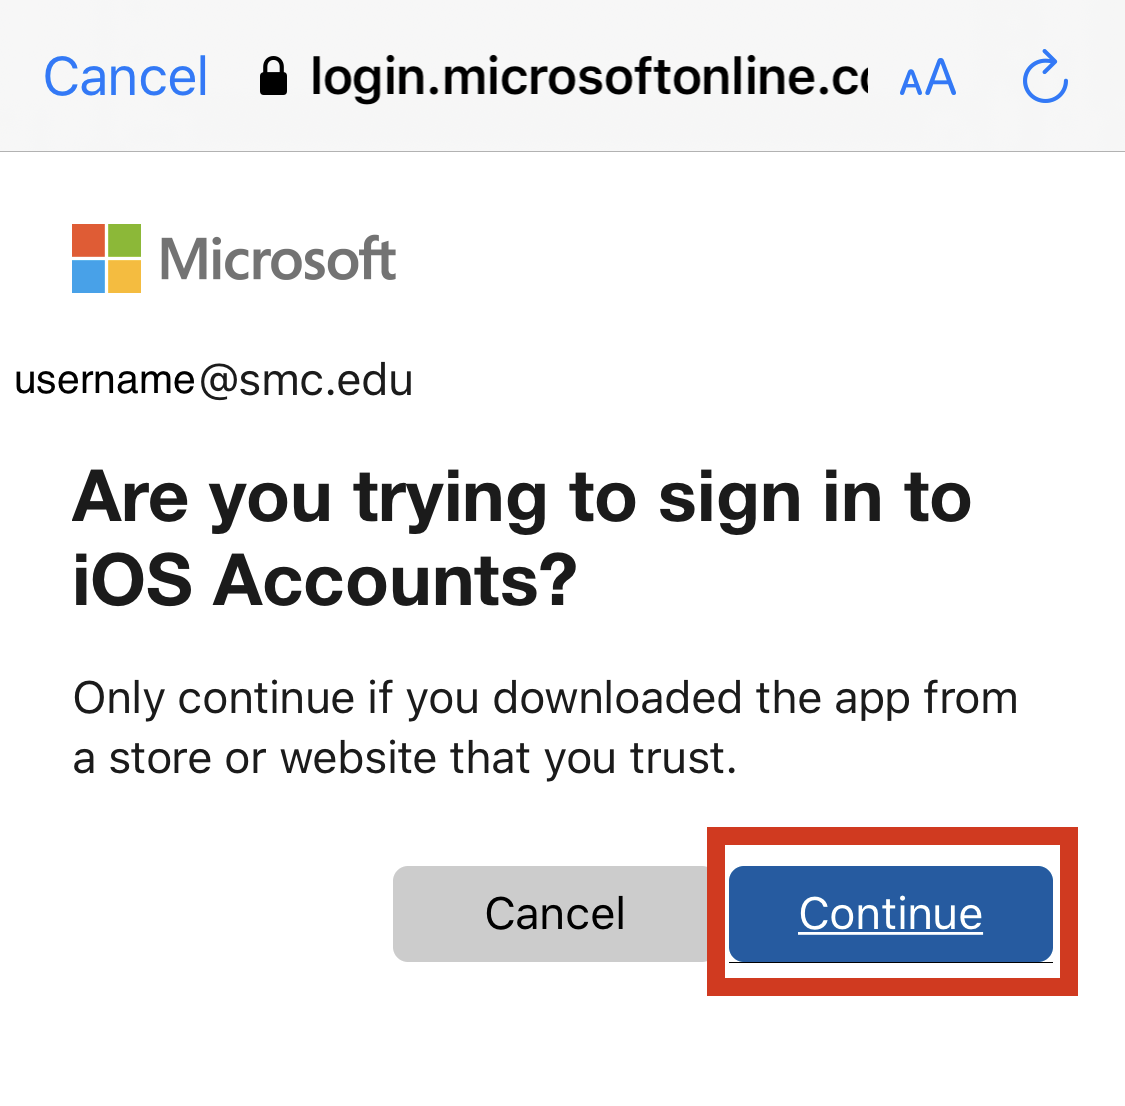1125x1106 pixels.
Task: Tap the "Are you trying to sign in" heading line
Action: (x=521, y=497)
